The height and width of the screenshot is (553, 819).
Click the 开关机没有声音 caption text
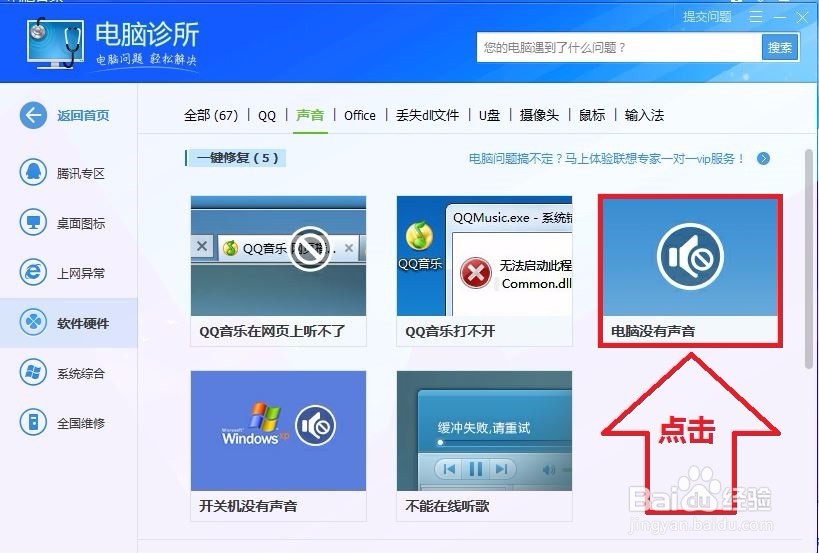coord(248,506)
